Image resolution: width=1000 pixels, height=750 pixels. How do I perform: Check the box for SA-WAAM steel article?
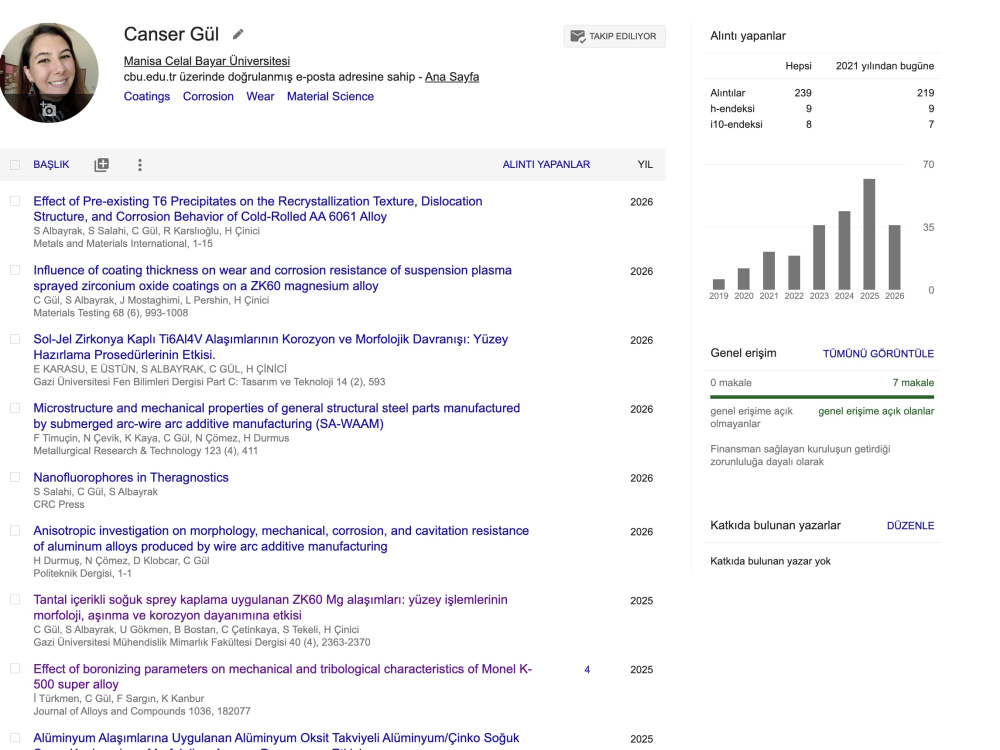tap(15, 408)
